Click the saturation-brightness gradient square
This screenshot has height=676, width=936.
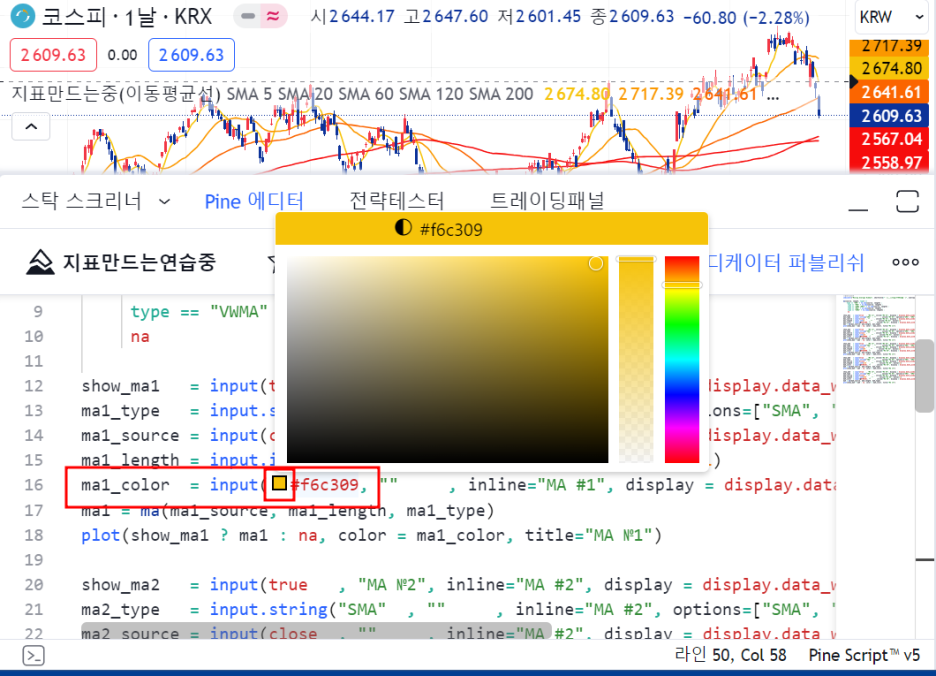coord(448,359)
